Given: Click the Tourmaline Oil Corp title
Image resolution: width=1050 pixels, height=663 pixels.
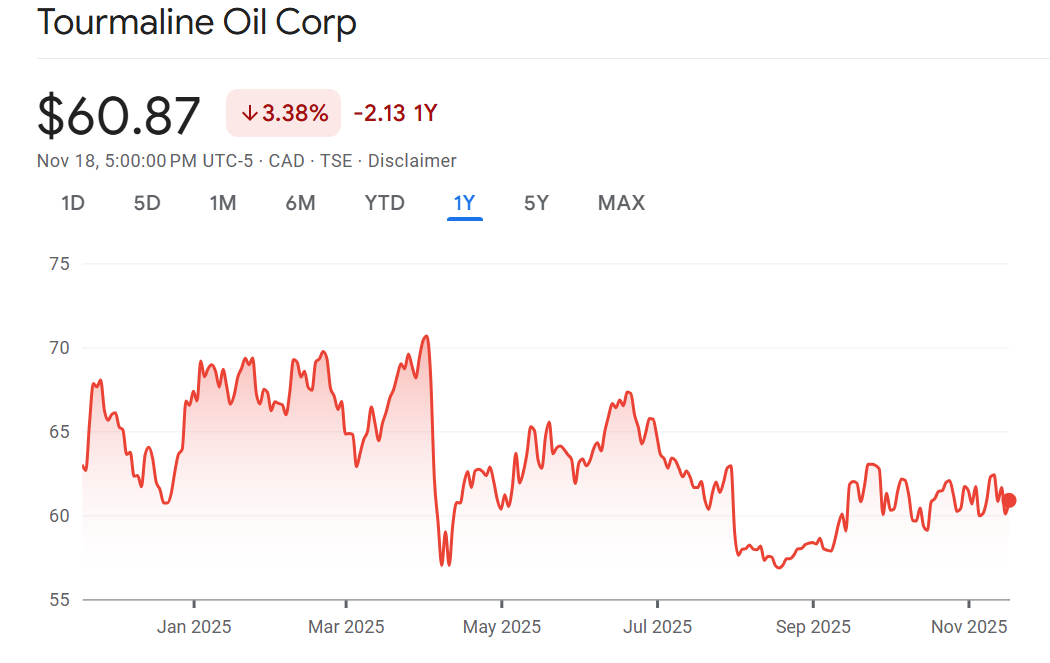Looking at the screenshot, I should [x=196, y=22].
